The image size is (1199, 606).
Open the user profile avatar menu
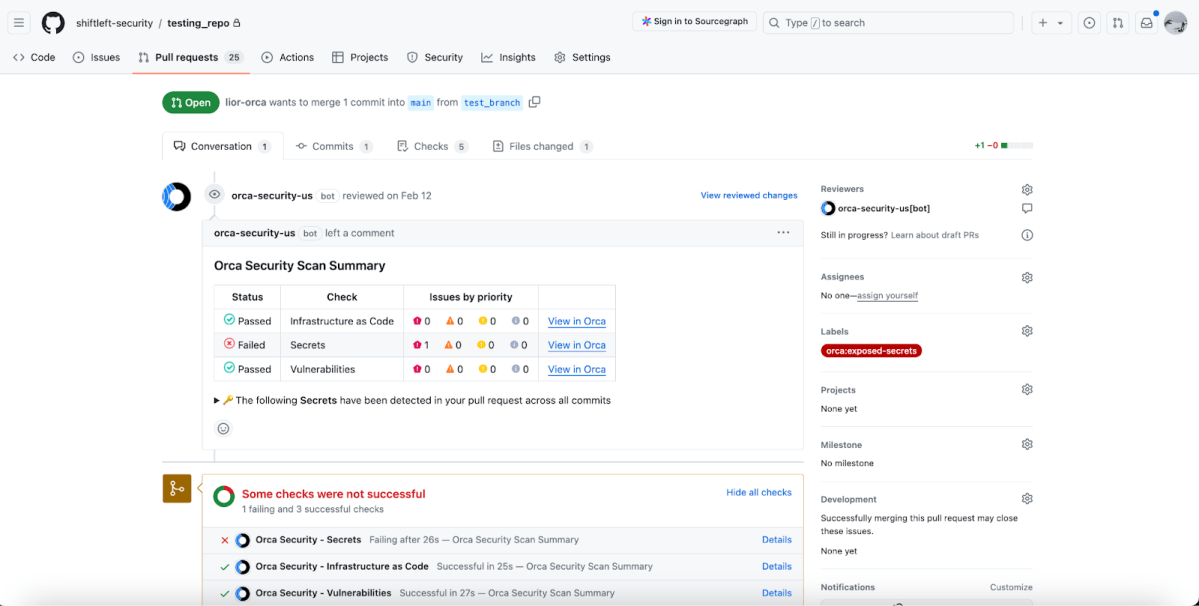[1175, 23]
